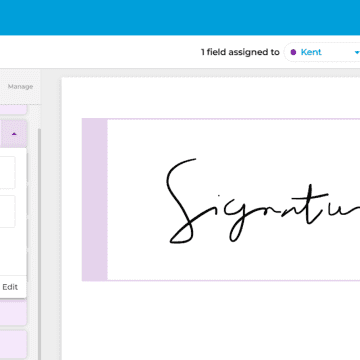Click the purple handle strip of signature field

pos(95,199)
